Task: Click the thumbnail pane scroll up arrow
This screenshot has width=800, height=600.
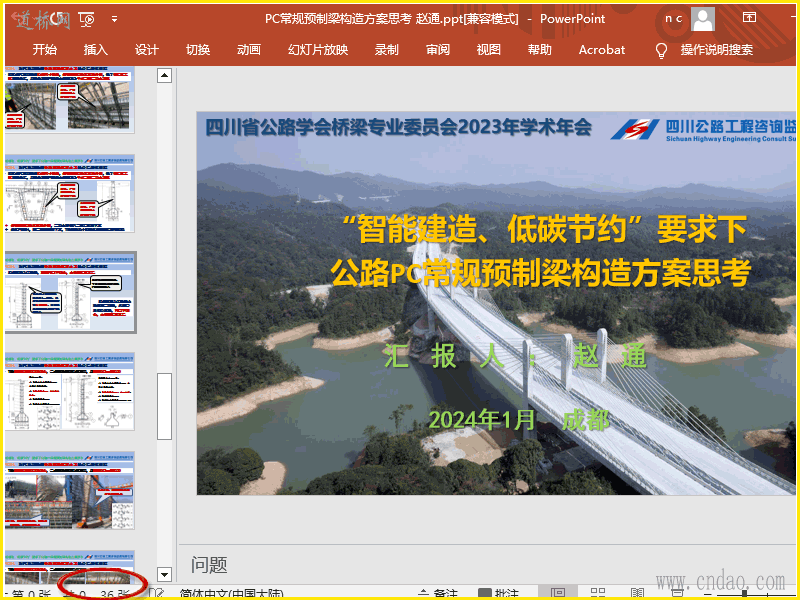Action: 164,76
